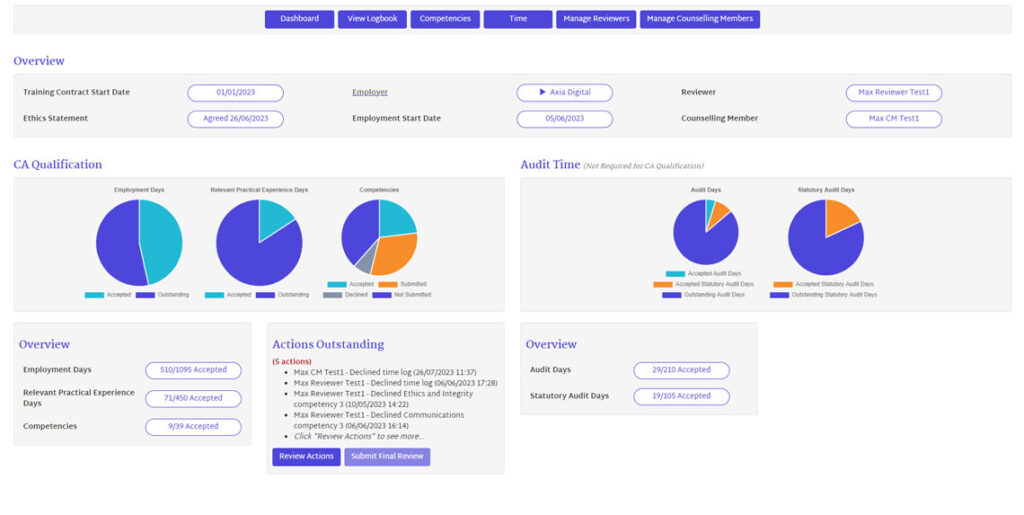Click the View Logbook button
Viewport: 1024px width, 515px height.
[x=372, y=19]
